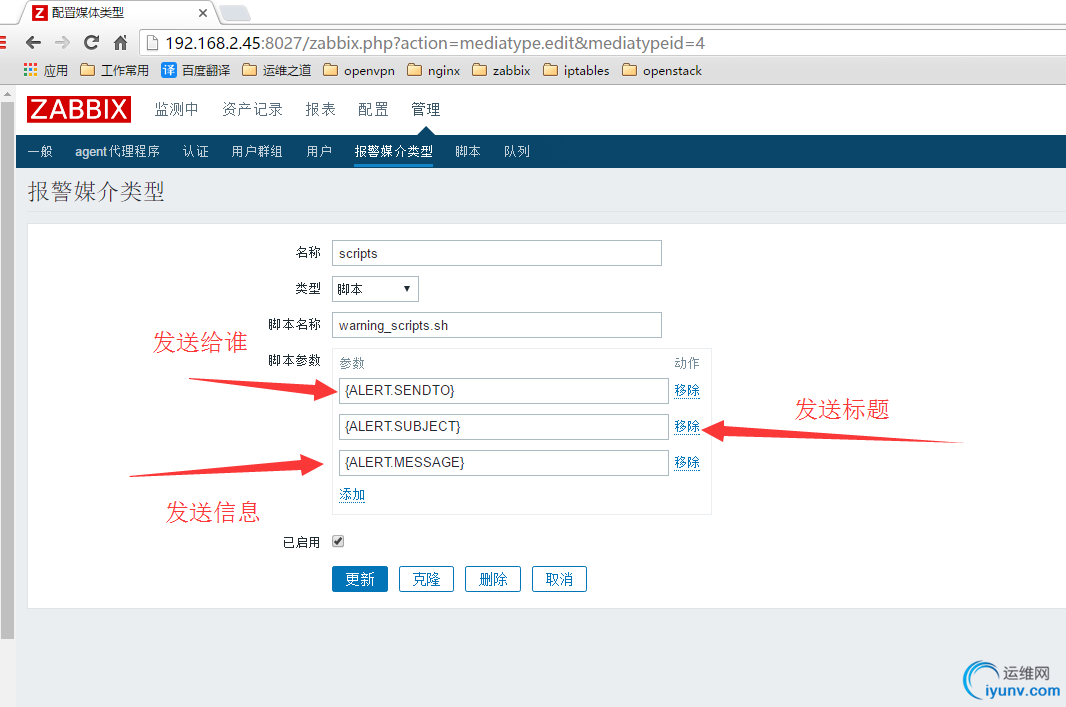Viewport: 1066px width, 707px height.
Task: Click the {ALERT.SENDTO} parameter field
Action: (x=503, y=391)
